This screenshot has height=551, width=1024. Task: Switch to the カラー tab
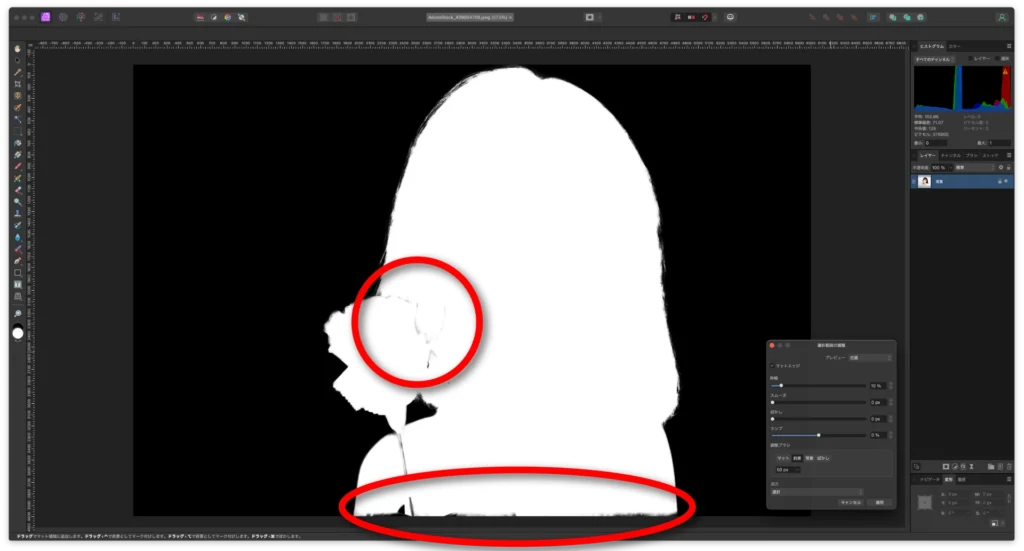point(953,46)
